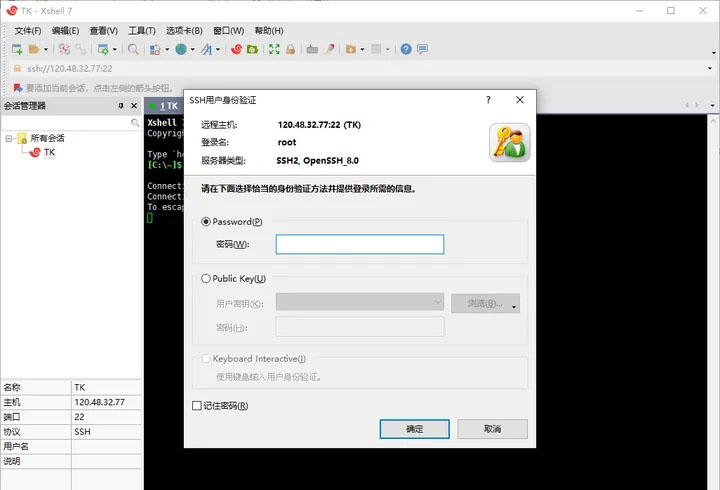Collapse the 所有会话 tree node
The width and height of the screenshot is (720, 490).
(8, 138)
